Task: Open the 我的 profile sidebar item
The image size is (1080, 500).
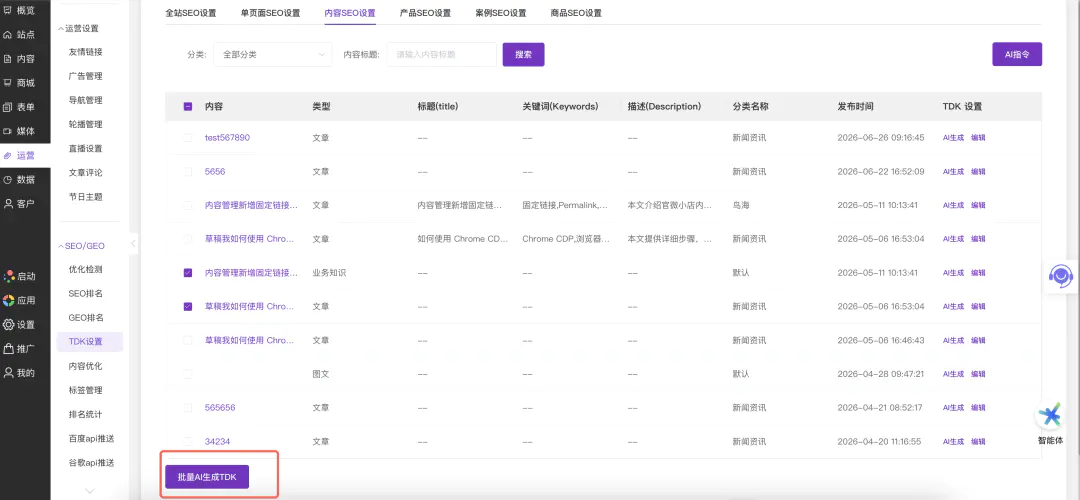Action: click(x=20, y=373)
